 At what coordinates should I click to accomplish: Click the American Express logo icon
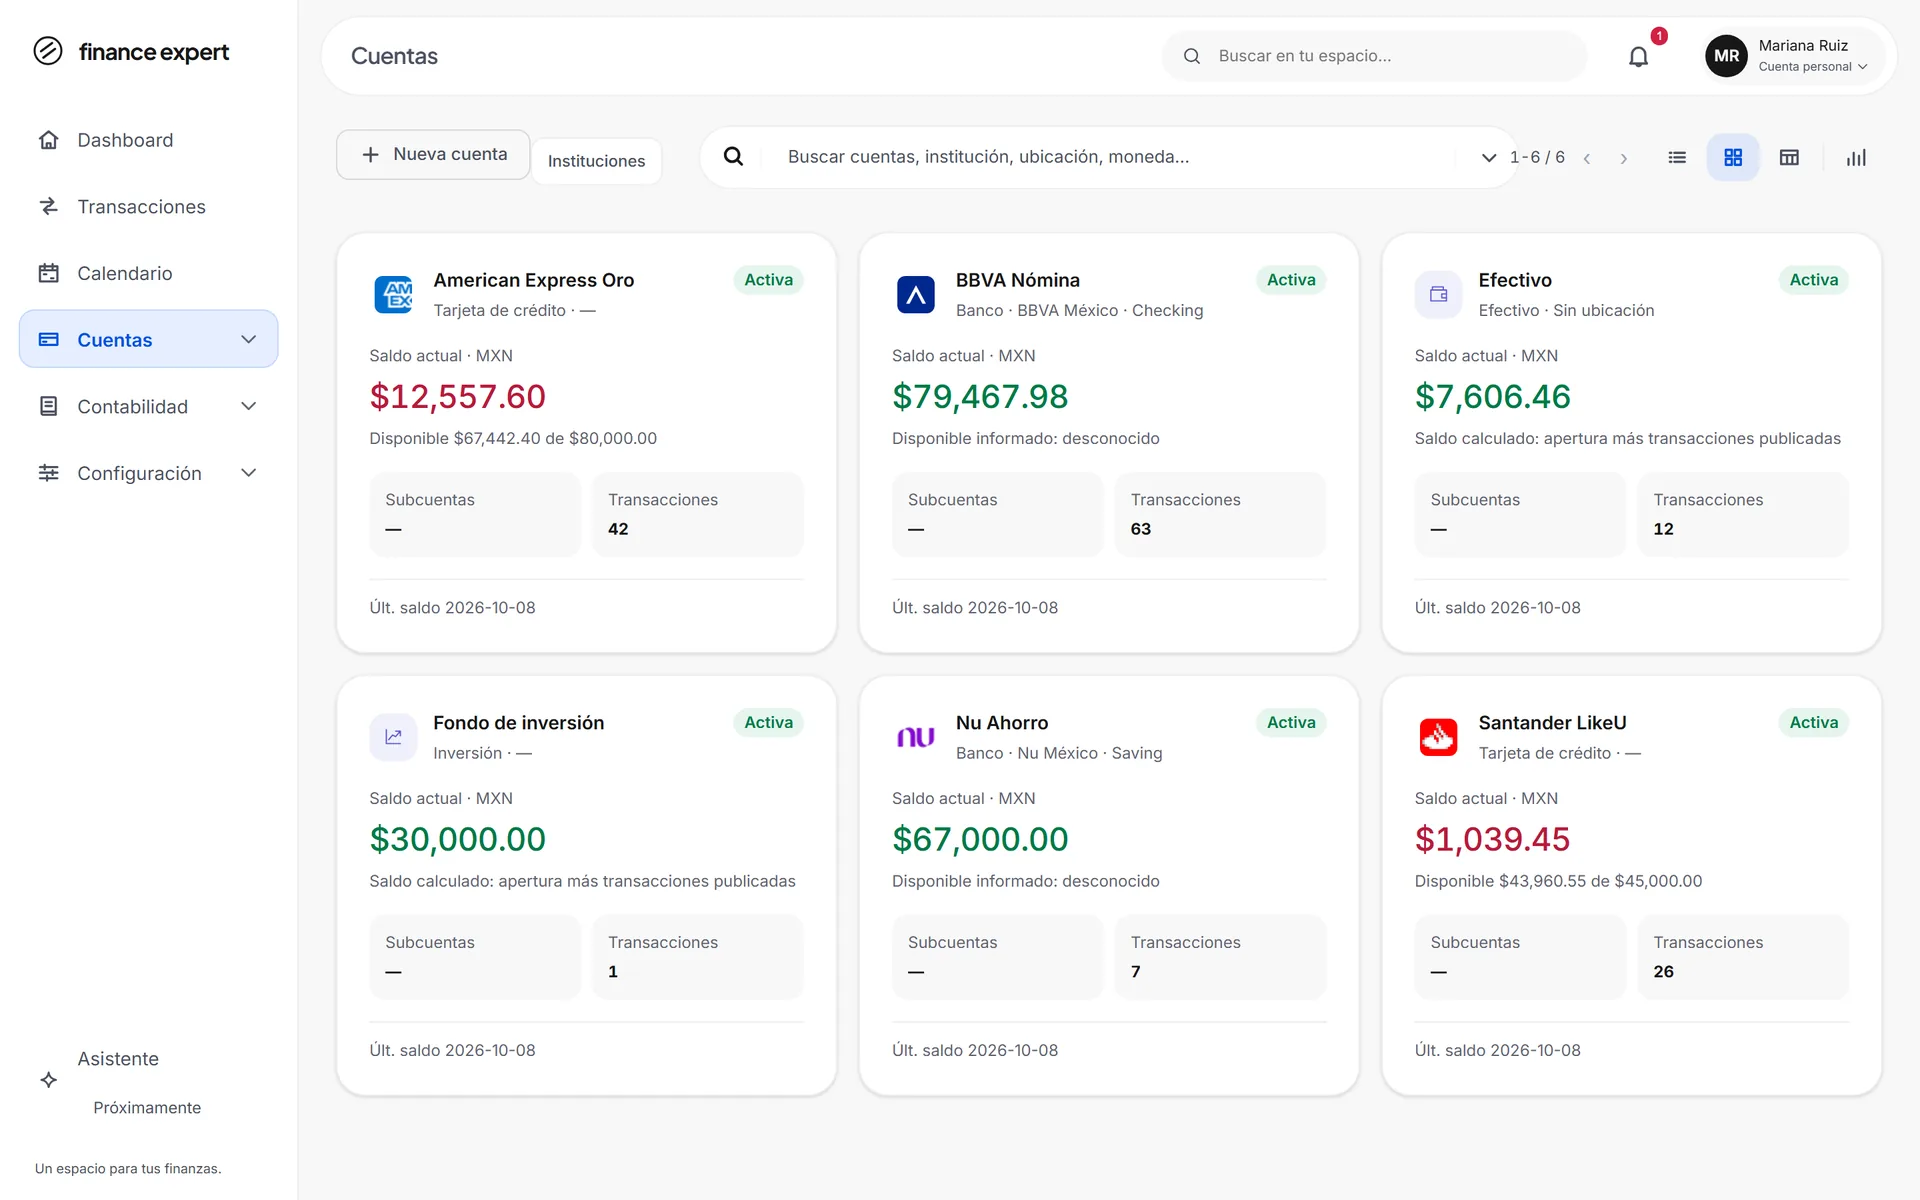393,294
